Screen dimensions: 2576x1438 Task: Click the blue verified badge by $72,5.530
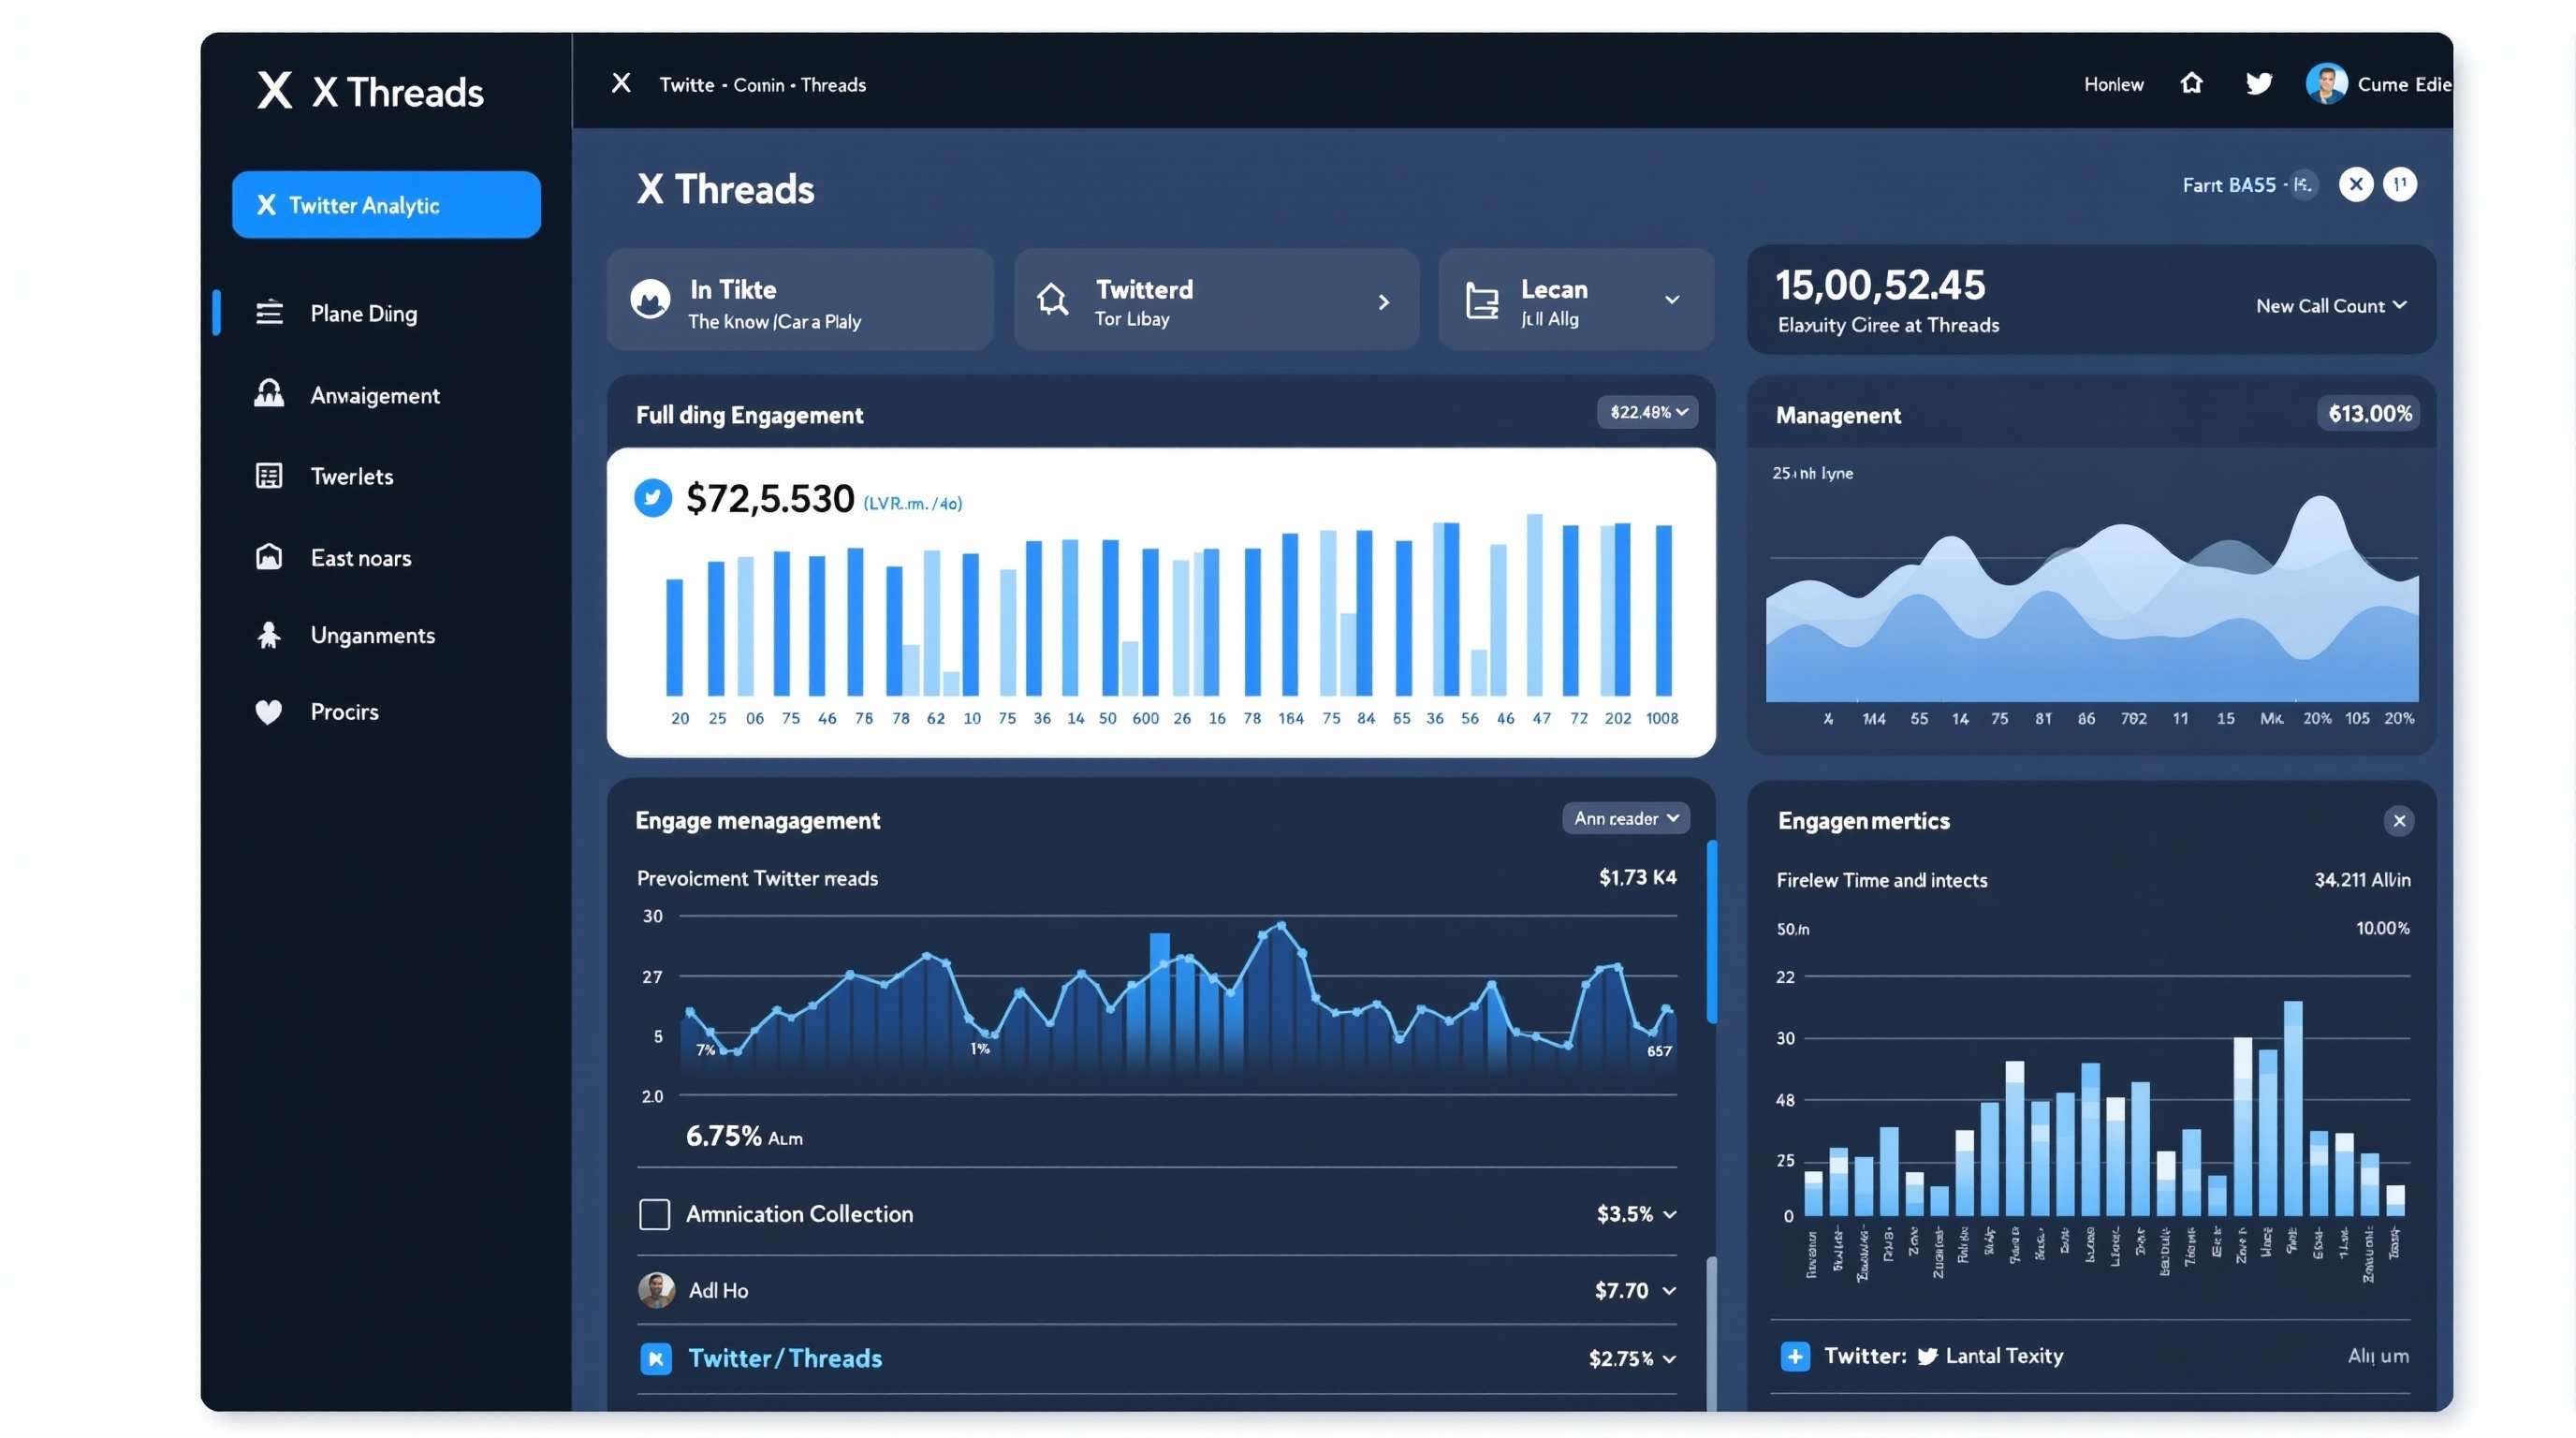click(652, 498)
